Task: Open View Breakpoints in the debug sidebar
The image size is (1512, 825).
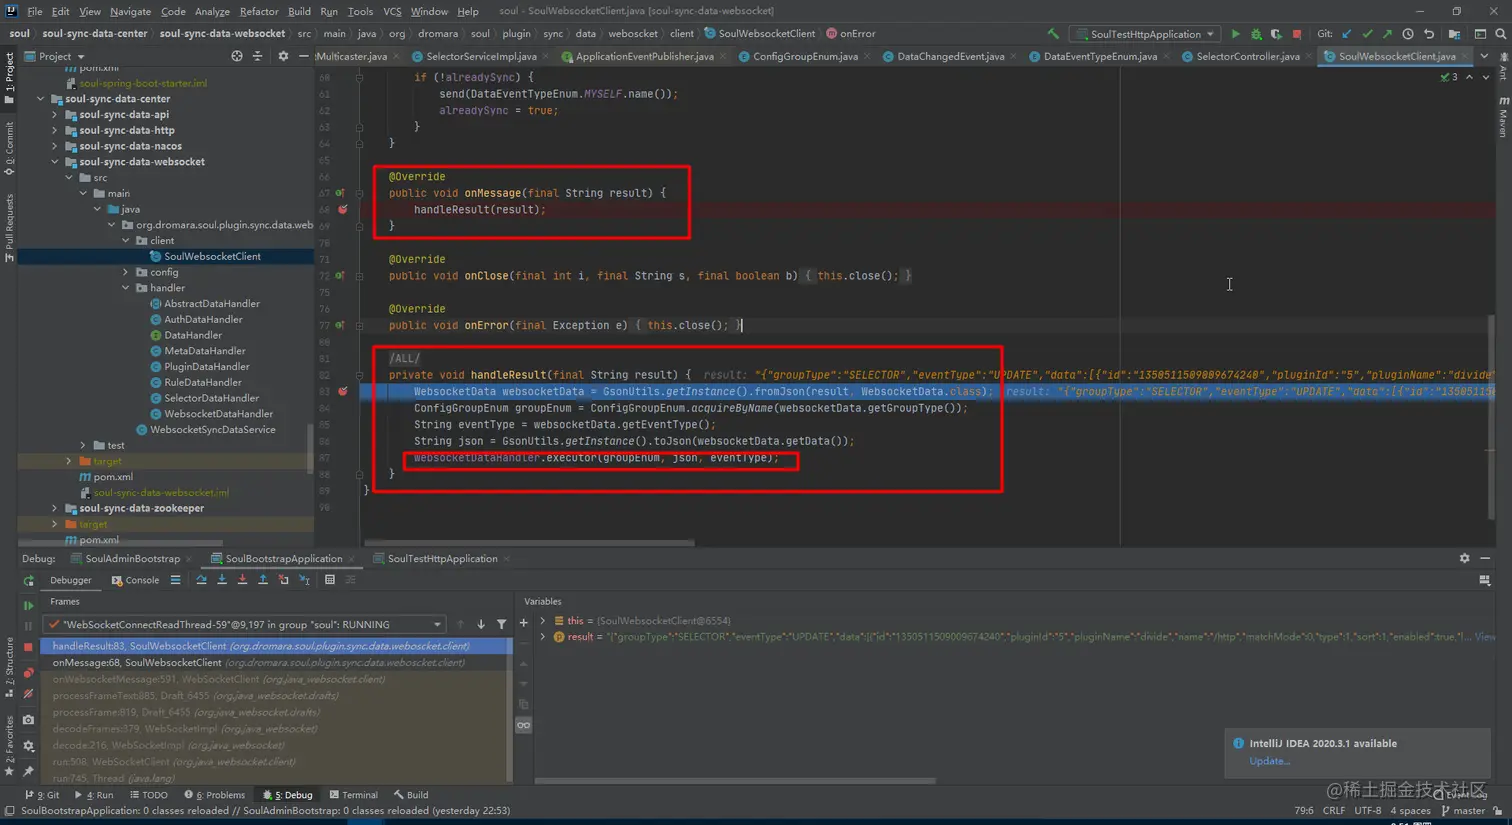Action: click(x=28, y=673)
